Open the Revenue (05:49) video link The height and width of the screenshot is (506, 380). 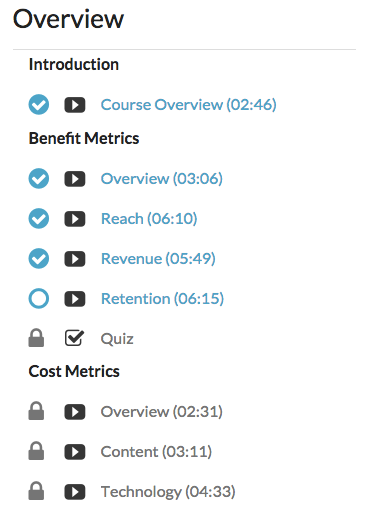[158, 259]
